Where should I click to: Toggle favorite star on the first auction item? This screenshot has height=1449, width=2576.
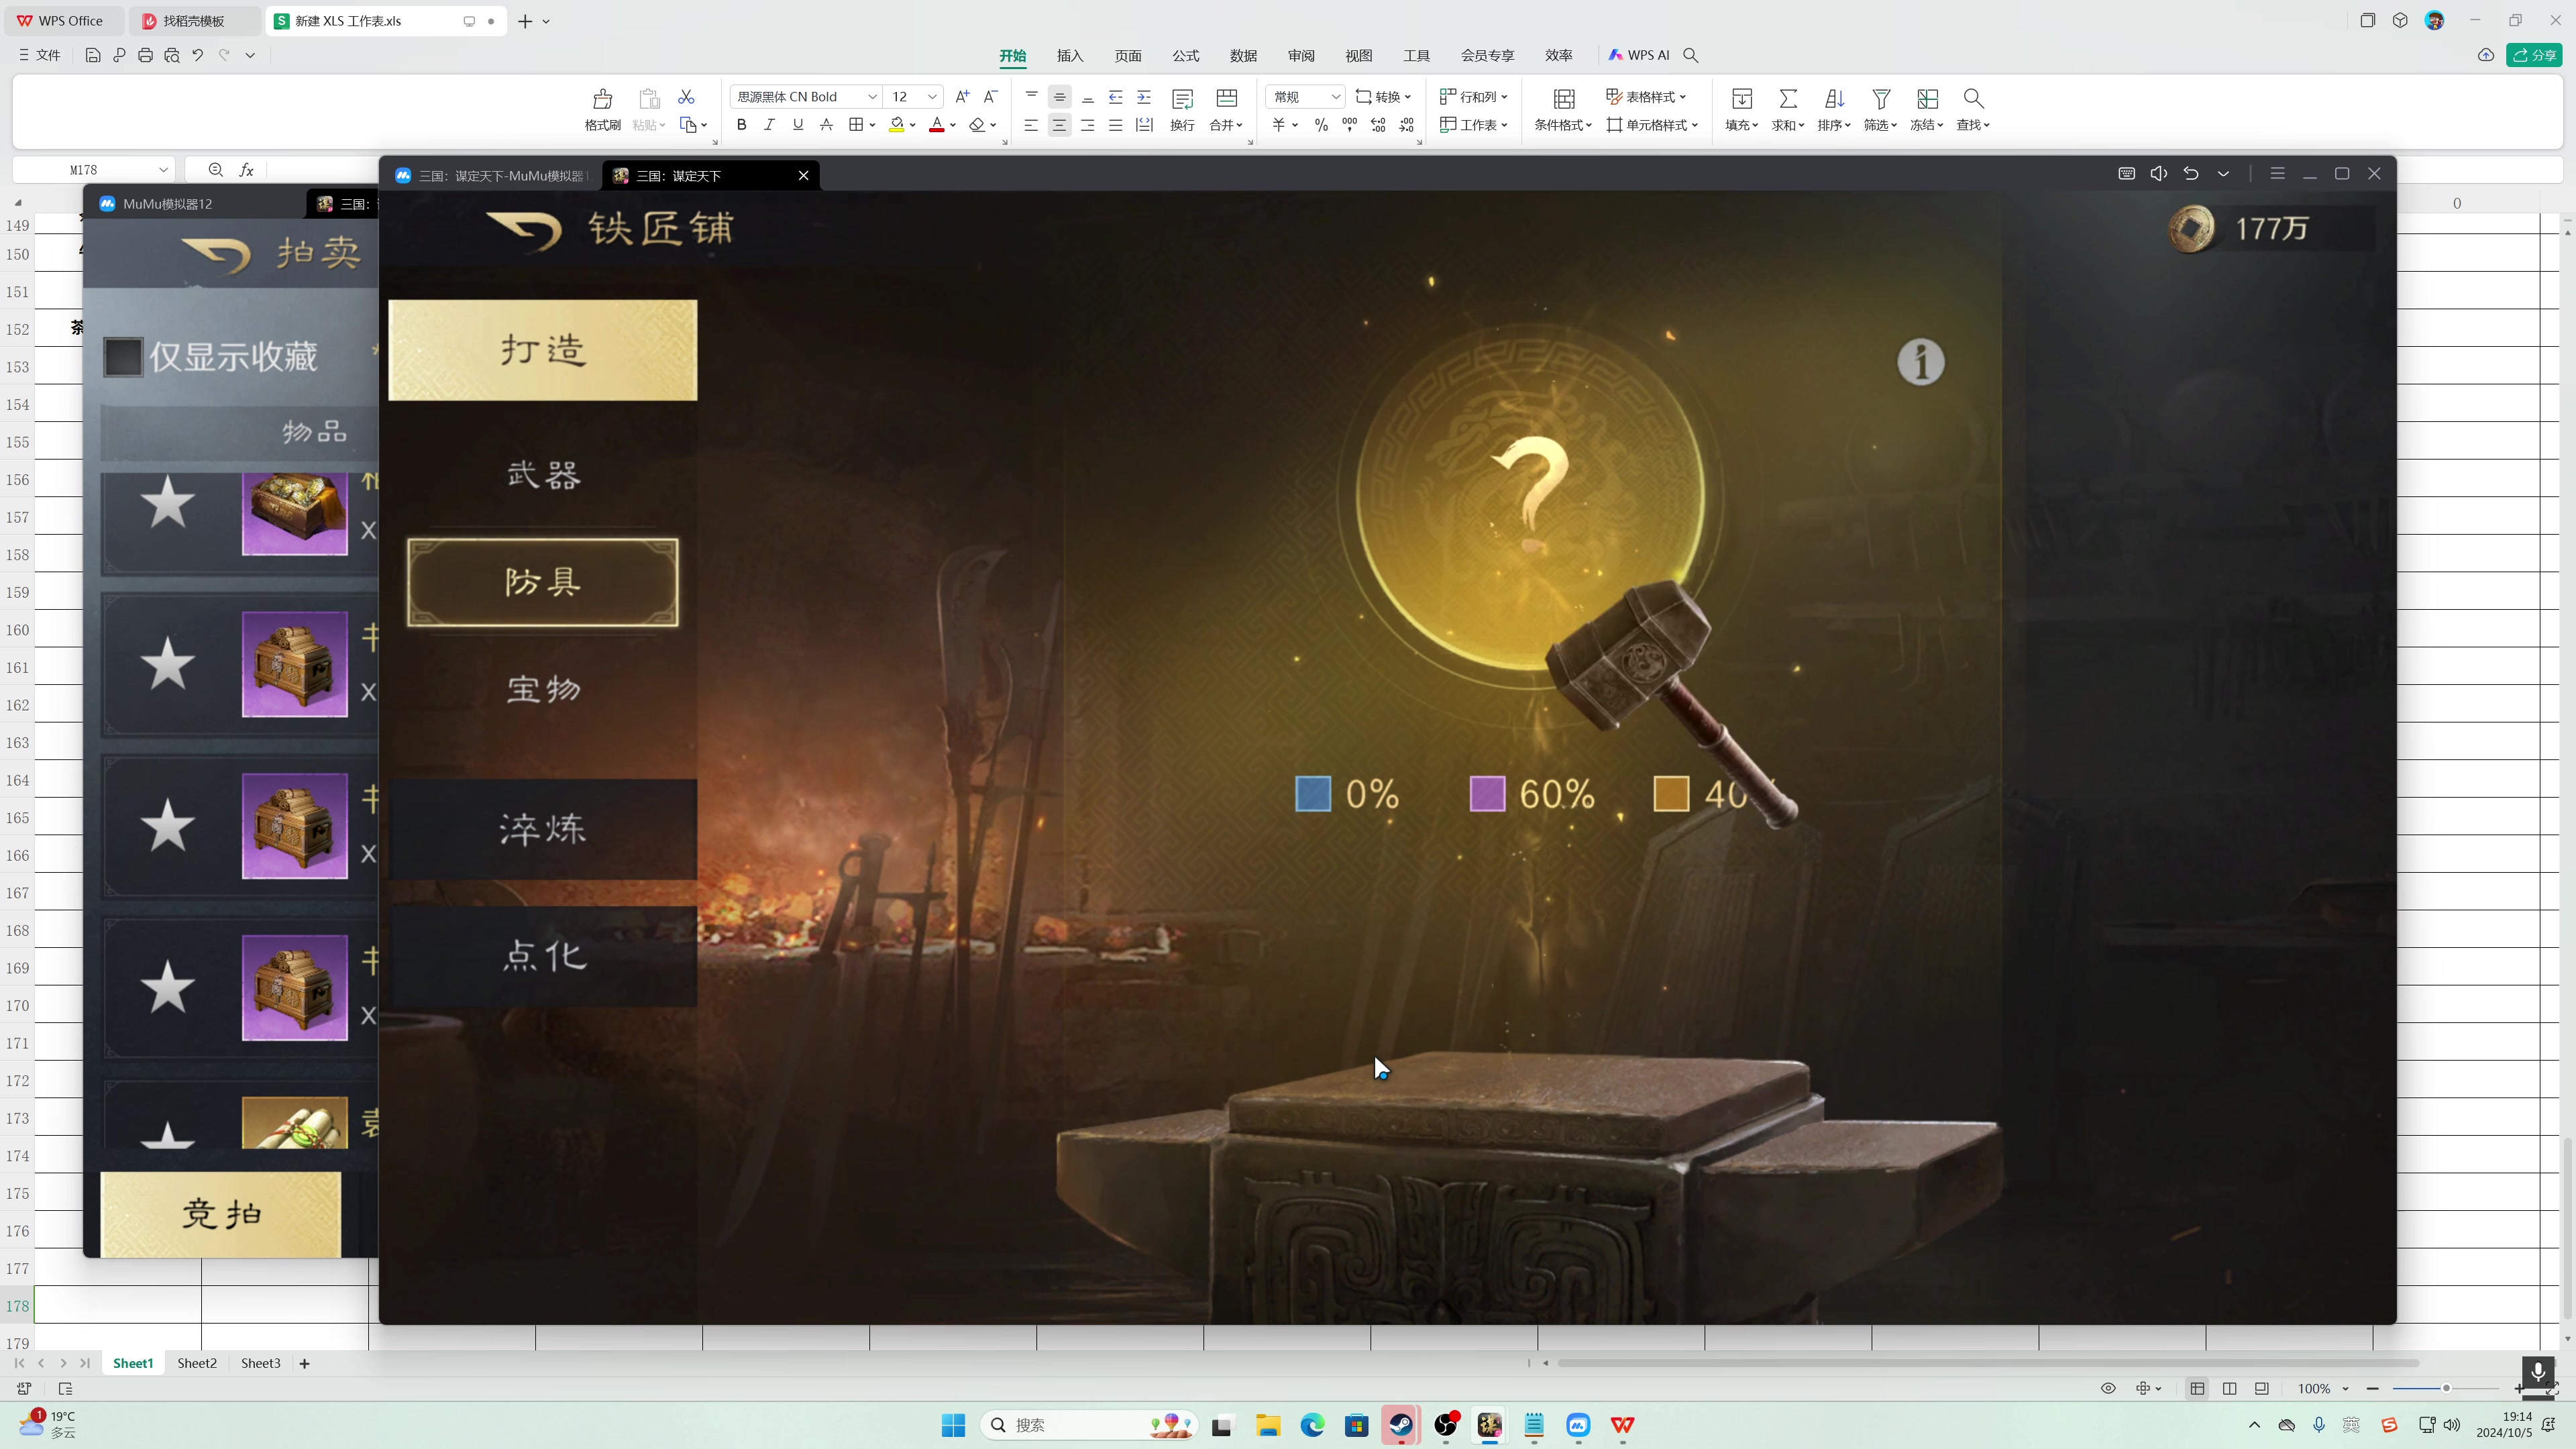167,502
